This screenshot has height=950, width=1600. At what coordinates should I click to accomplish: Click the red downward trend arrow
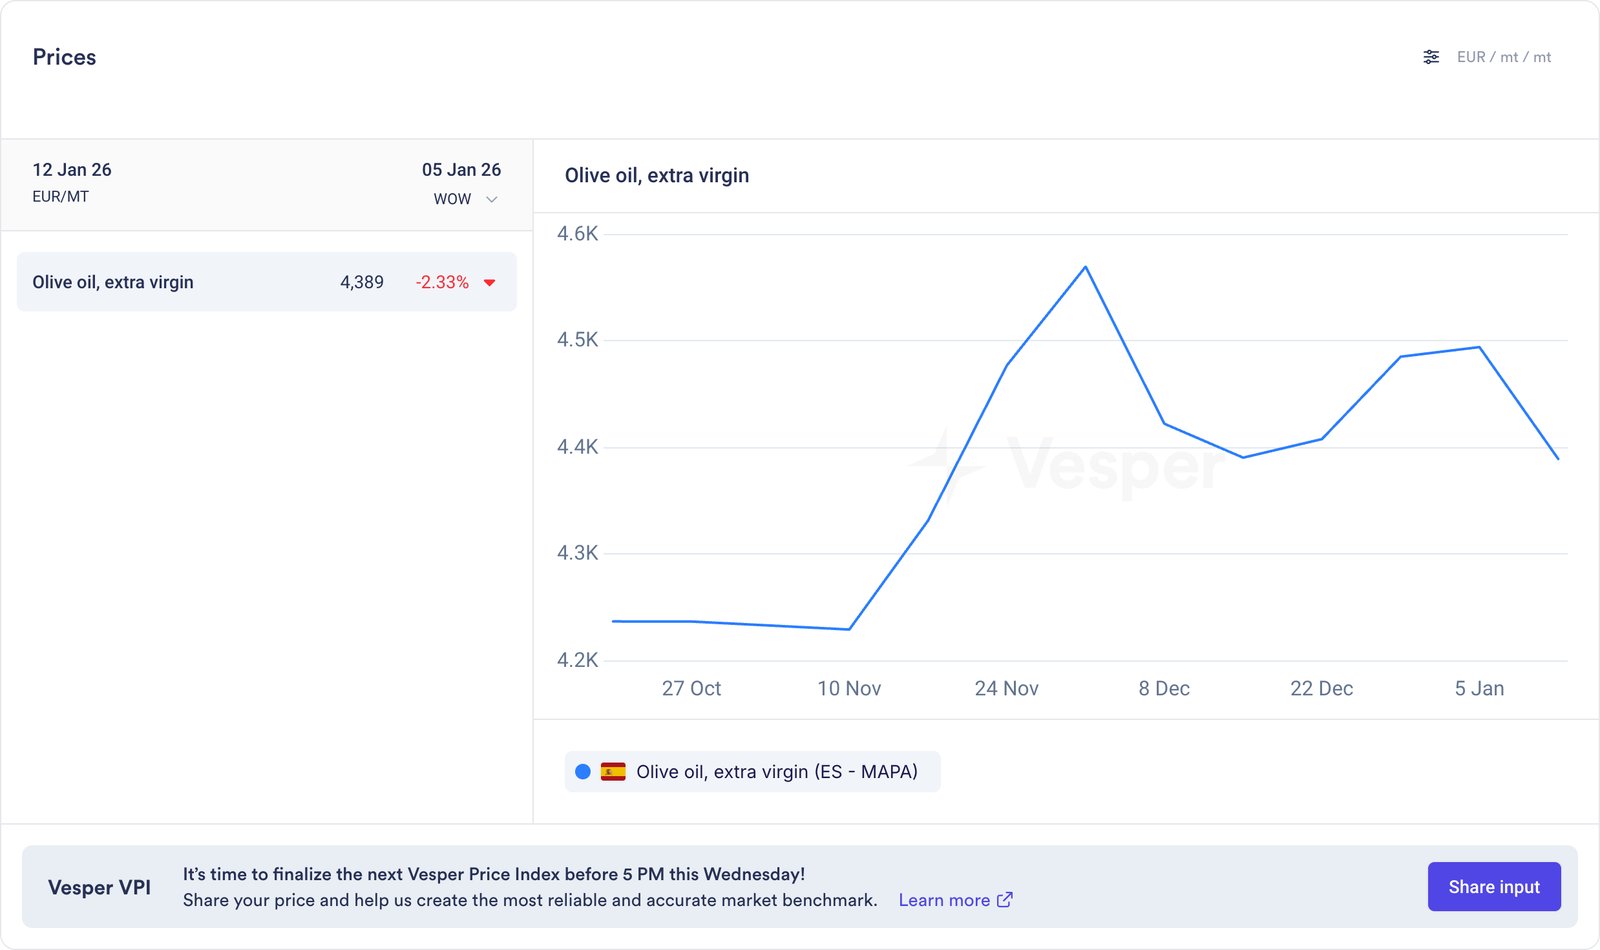490,283
